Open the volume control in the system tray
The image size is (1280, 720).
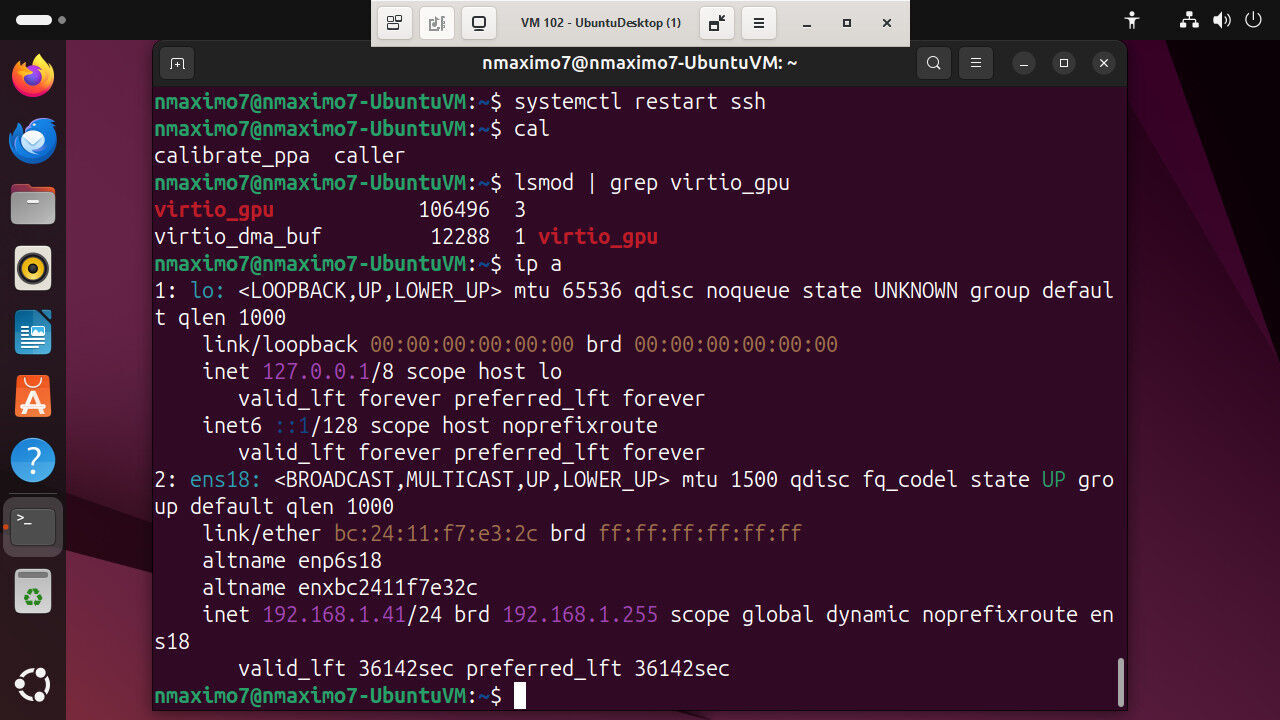[x=1222, y=19]
